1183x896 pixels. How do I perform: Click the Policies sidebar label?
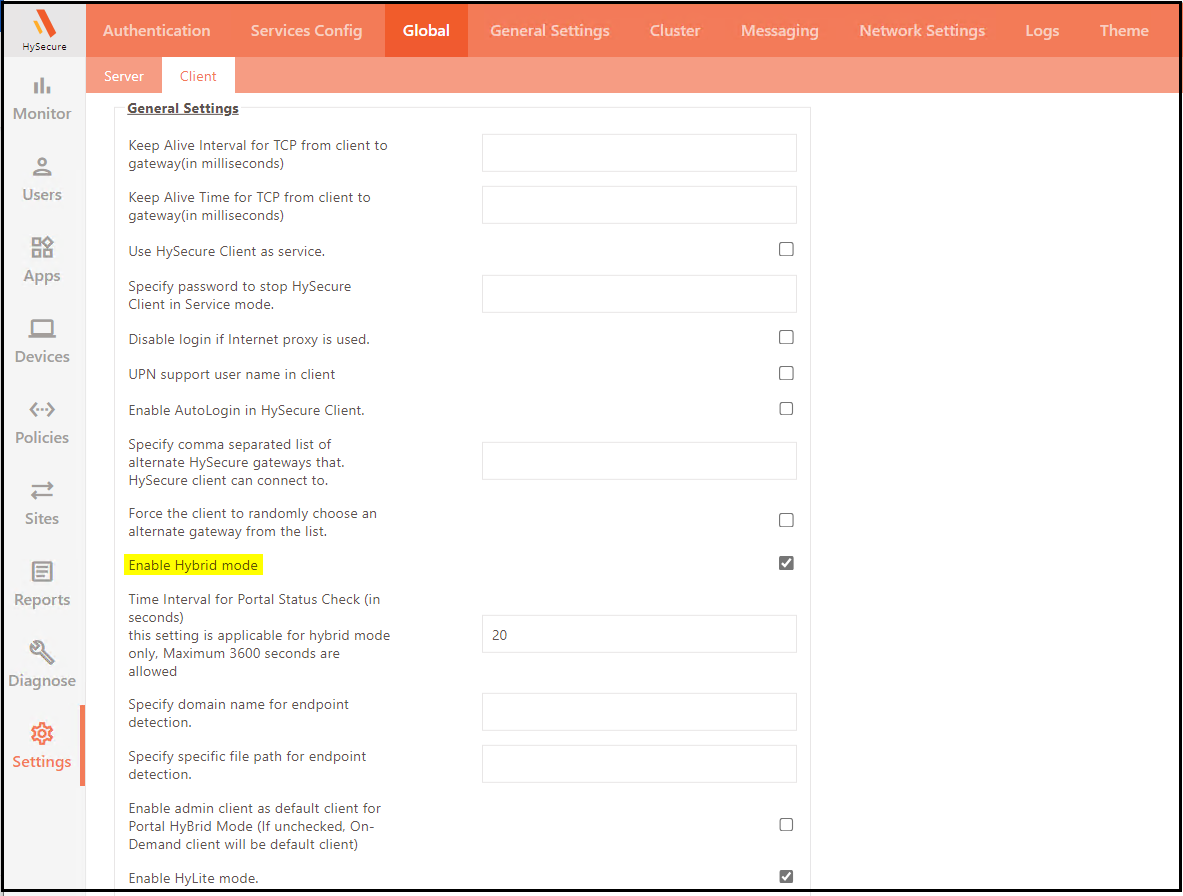(x=42, y=437)
